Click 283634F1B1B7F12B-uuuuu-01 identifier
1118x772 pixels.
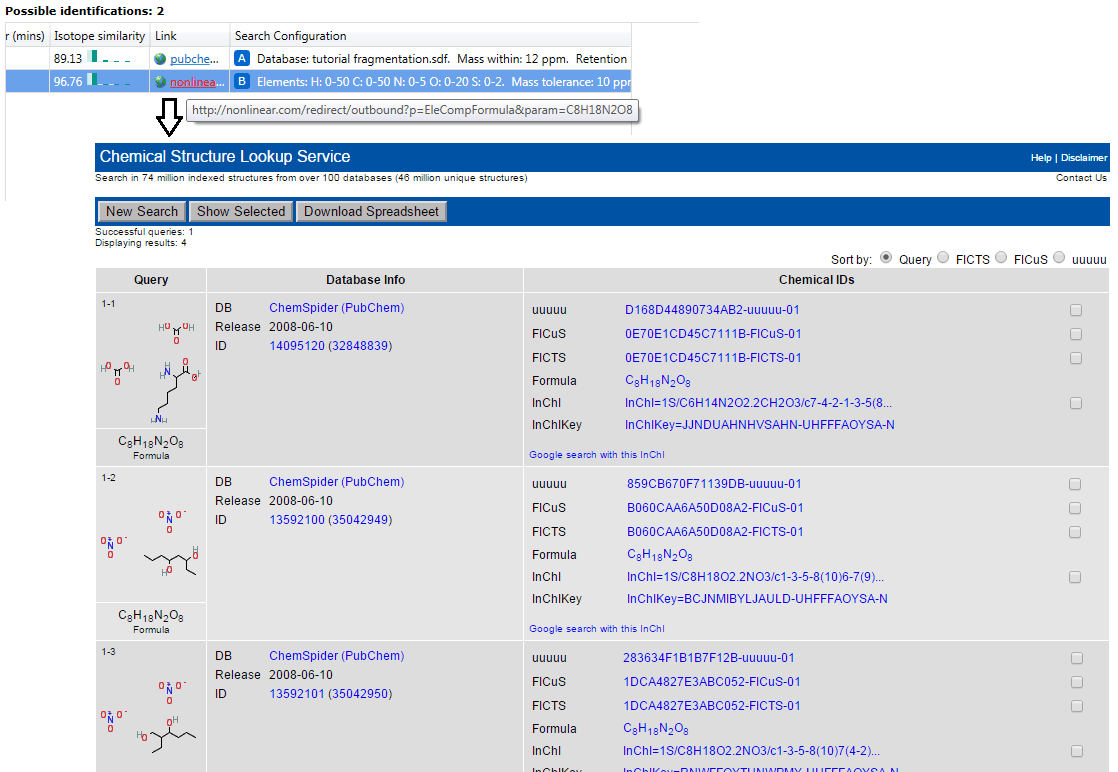pos(709,658)
